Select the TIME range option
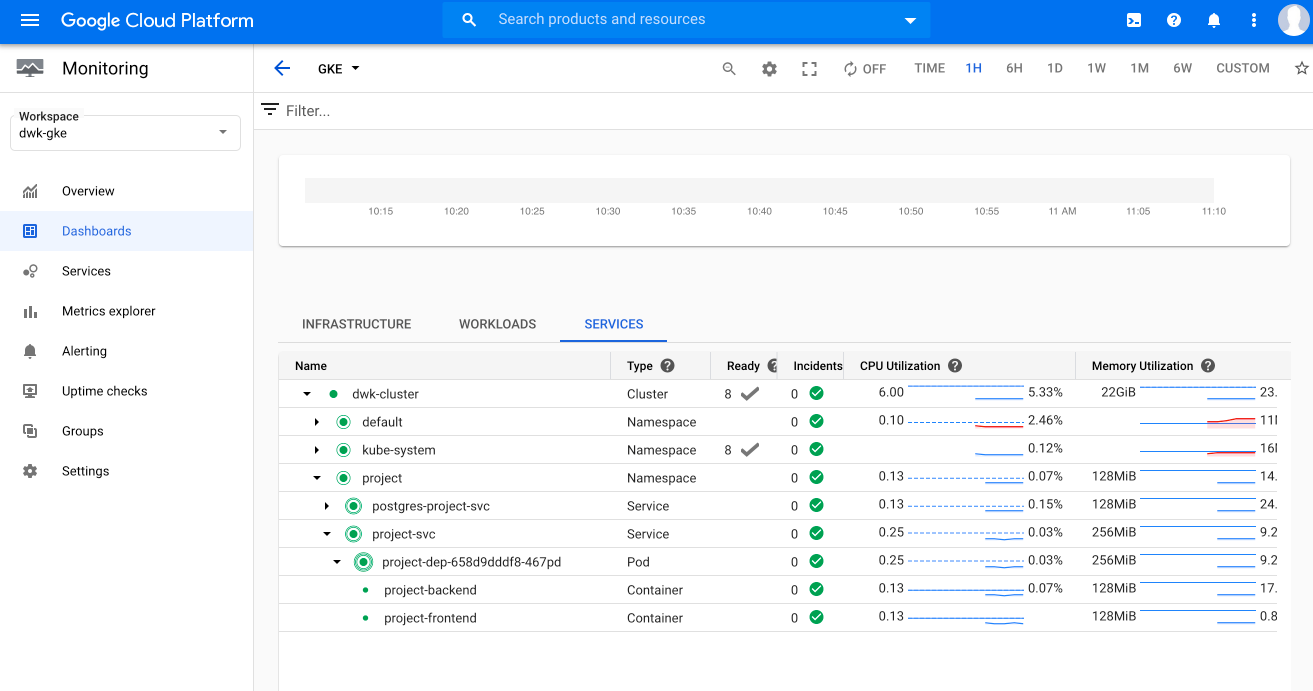The height and width of the screenshot is (691, 1313). tap(930, 69)
